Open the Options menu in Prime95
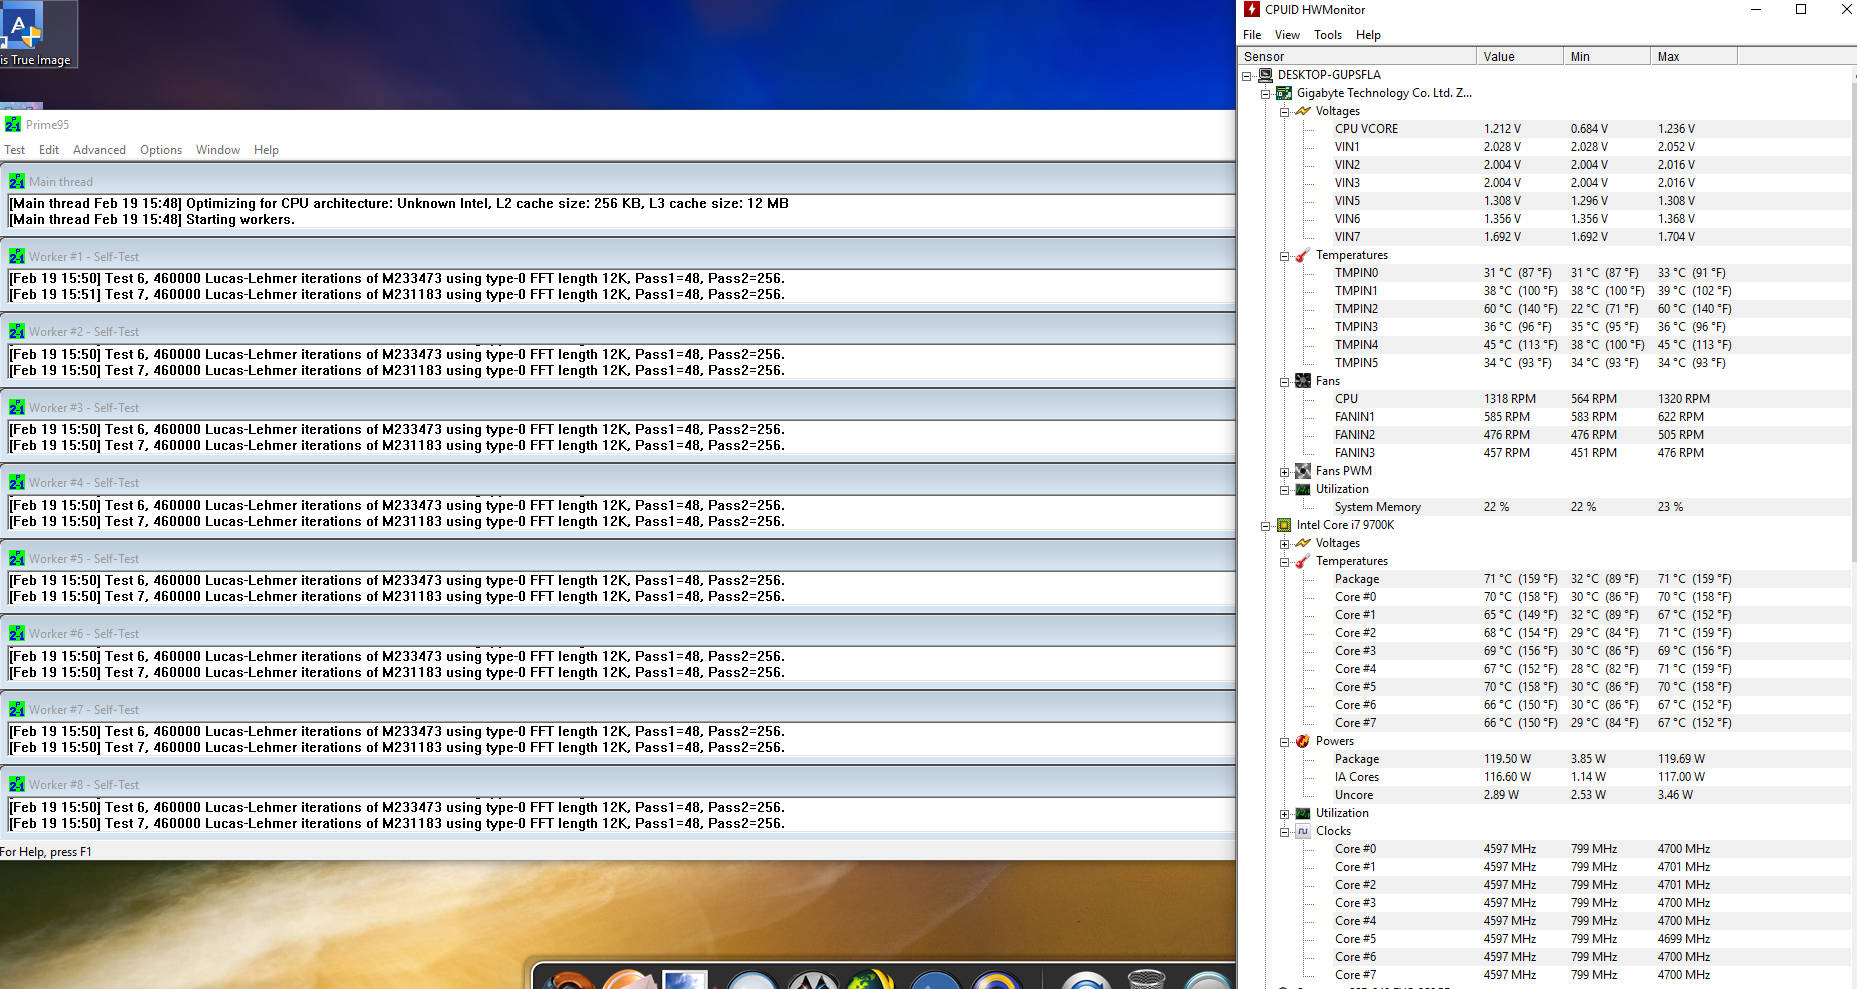1857x989 pixels. click(161, 150)
